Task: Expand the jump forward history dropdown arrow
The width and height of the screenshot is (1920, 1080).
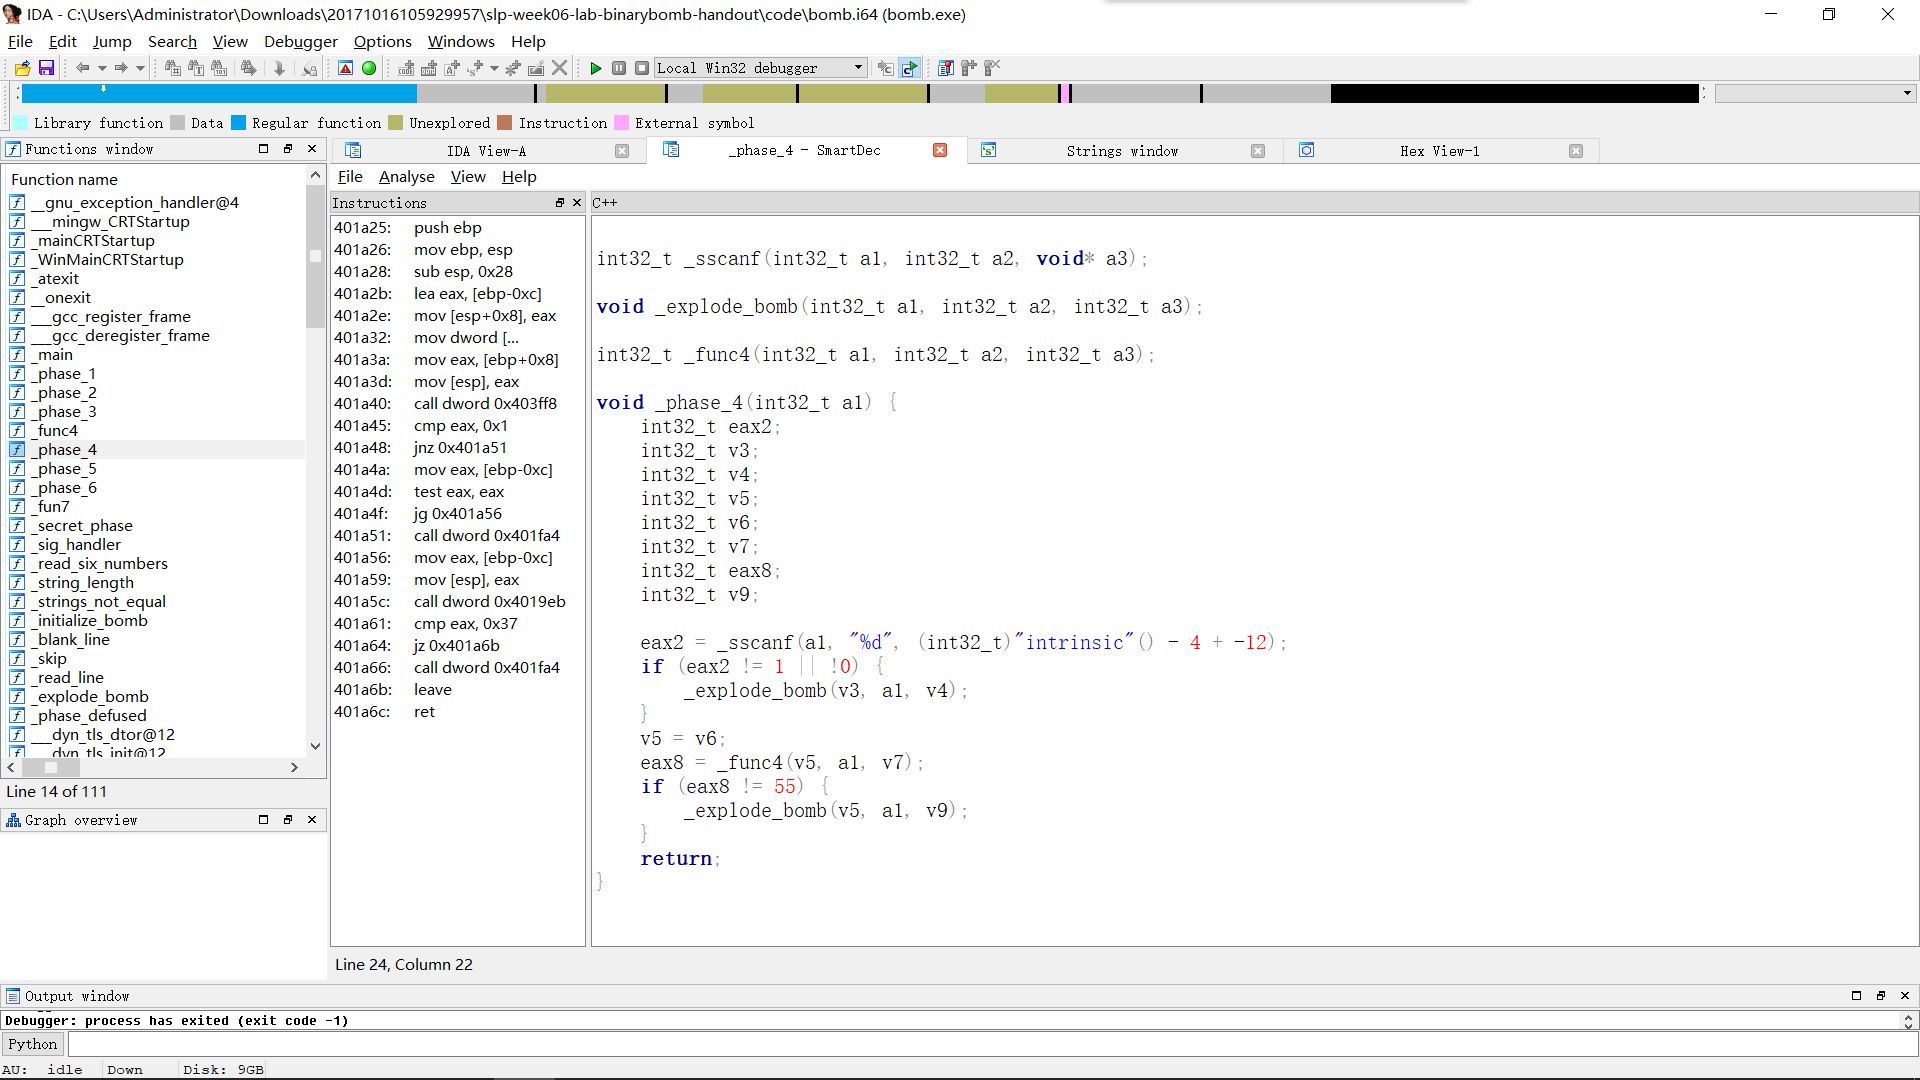Action: tap(140, 68)
